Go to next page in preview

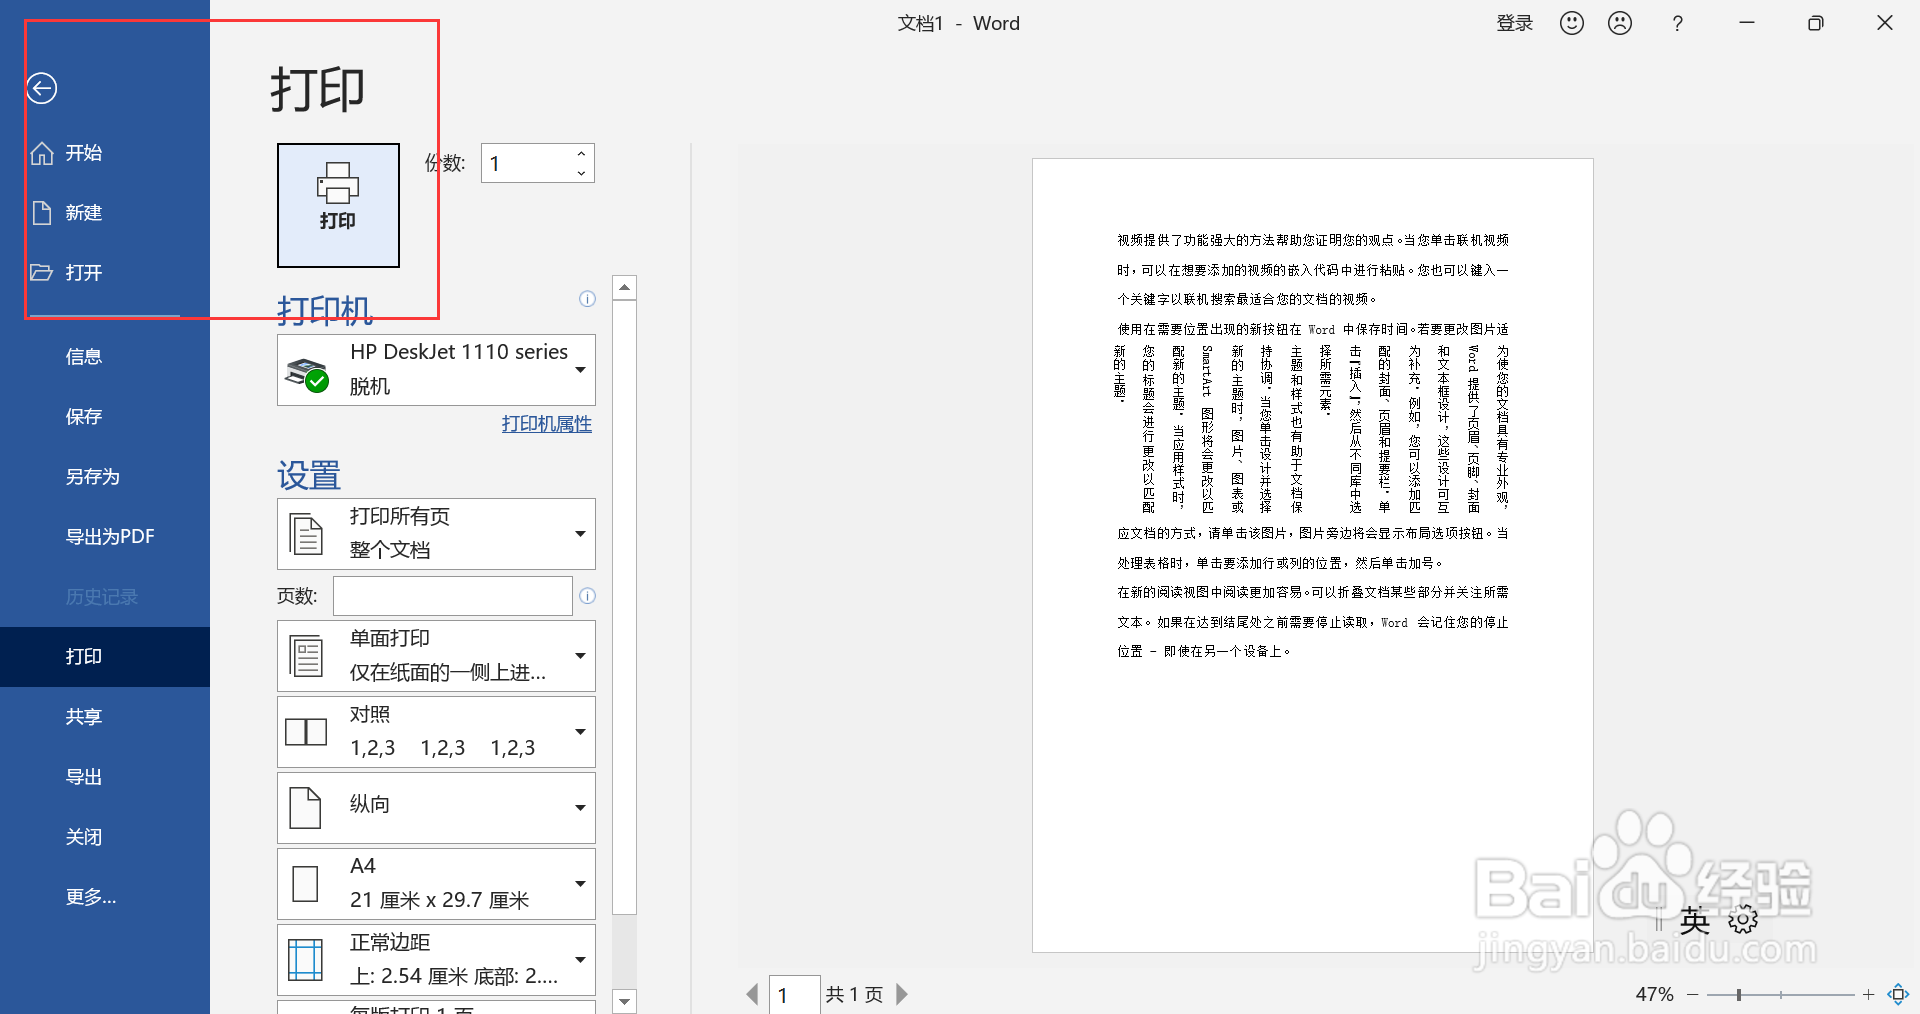[x=902, y=994]
